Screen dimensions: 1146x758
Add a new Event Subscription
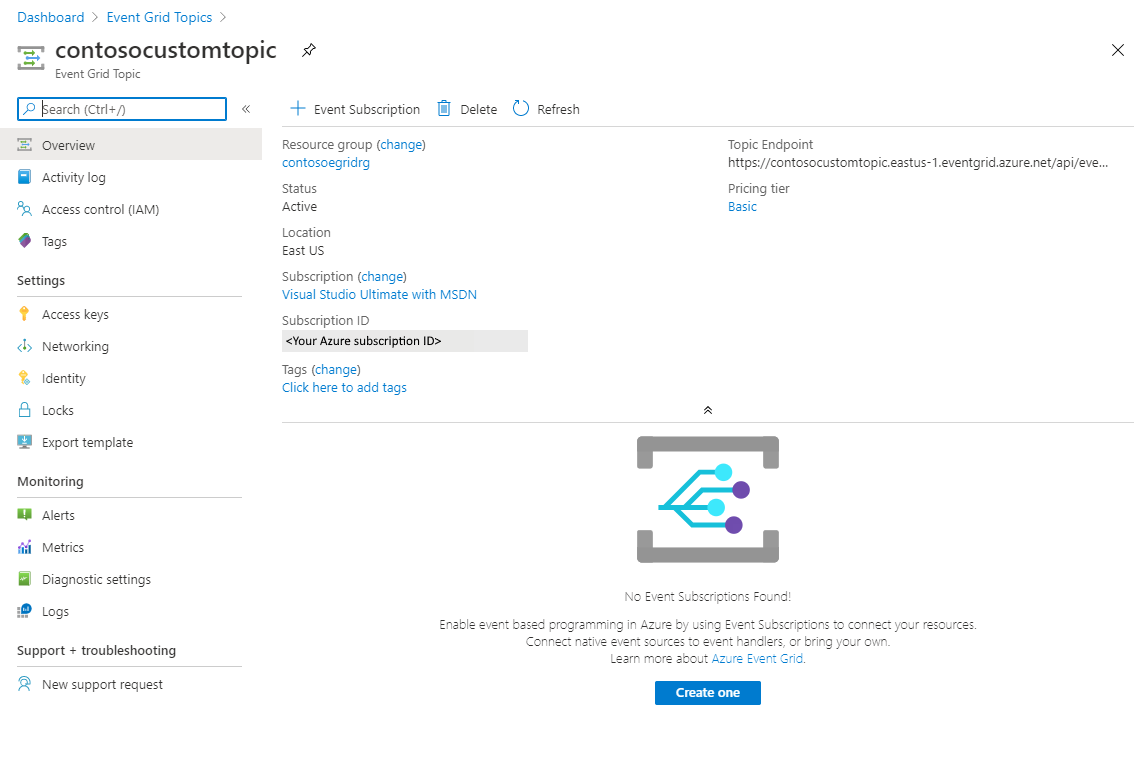coord(355,109)
